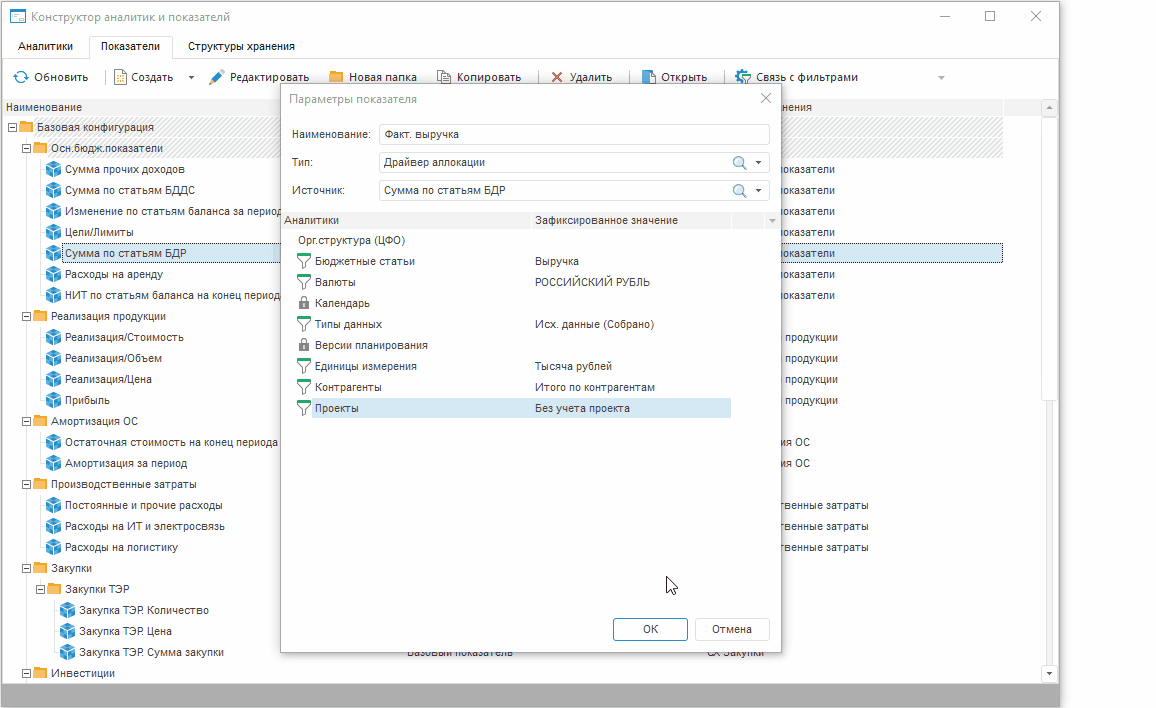Screen dimensions: 1156x708
Task: Switch to the Структуры хранения tab
Action: click(241, 46)
